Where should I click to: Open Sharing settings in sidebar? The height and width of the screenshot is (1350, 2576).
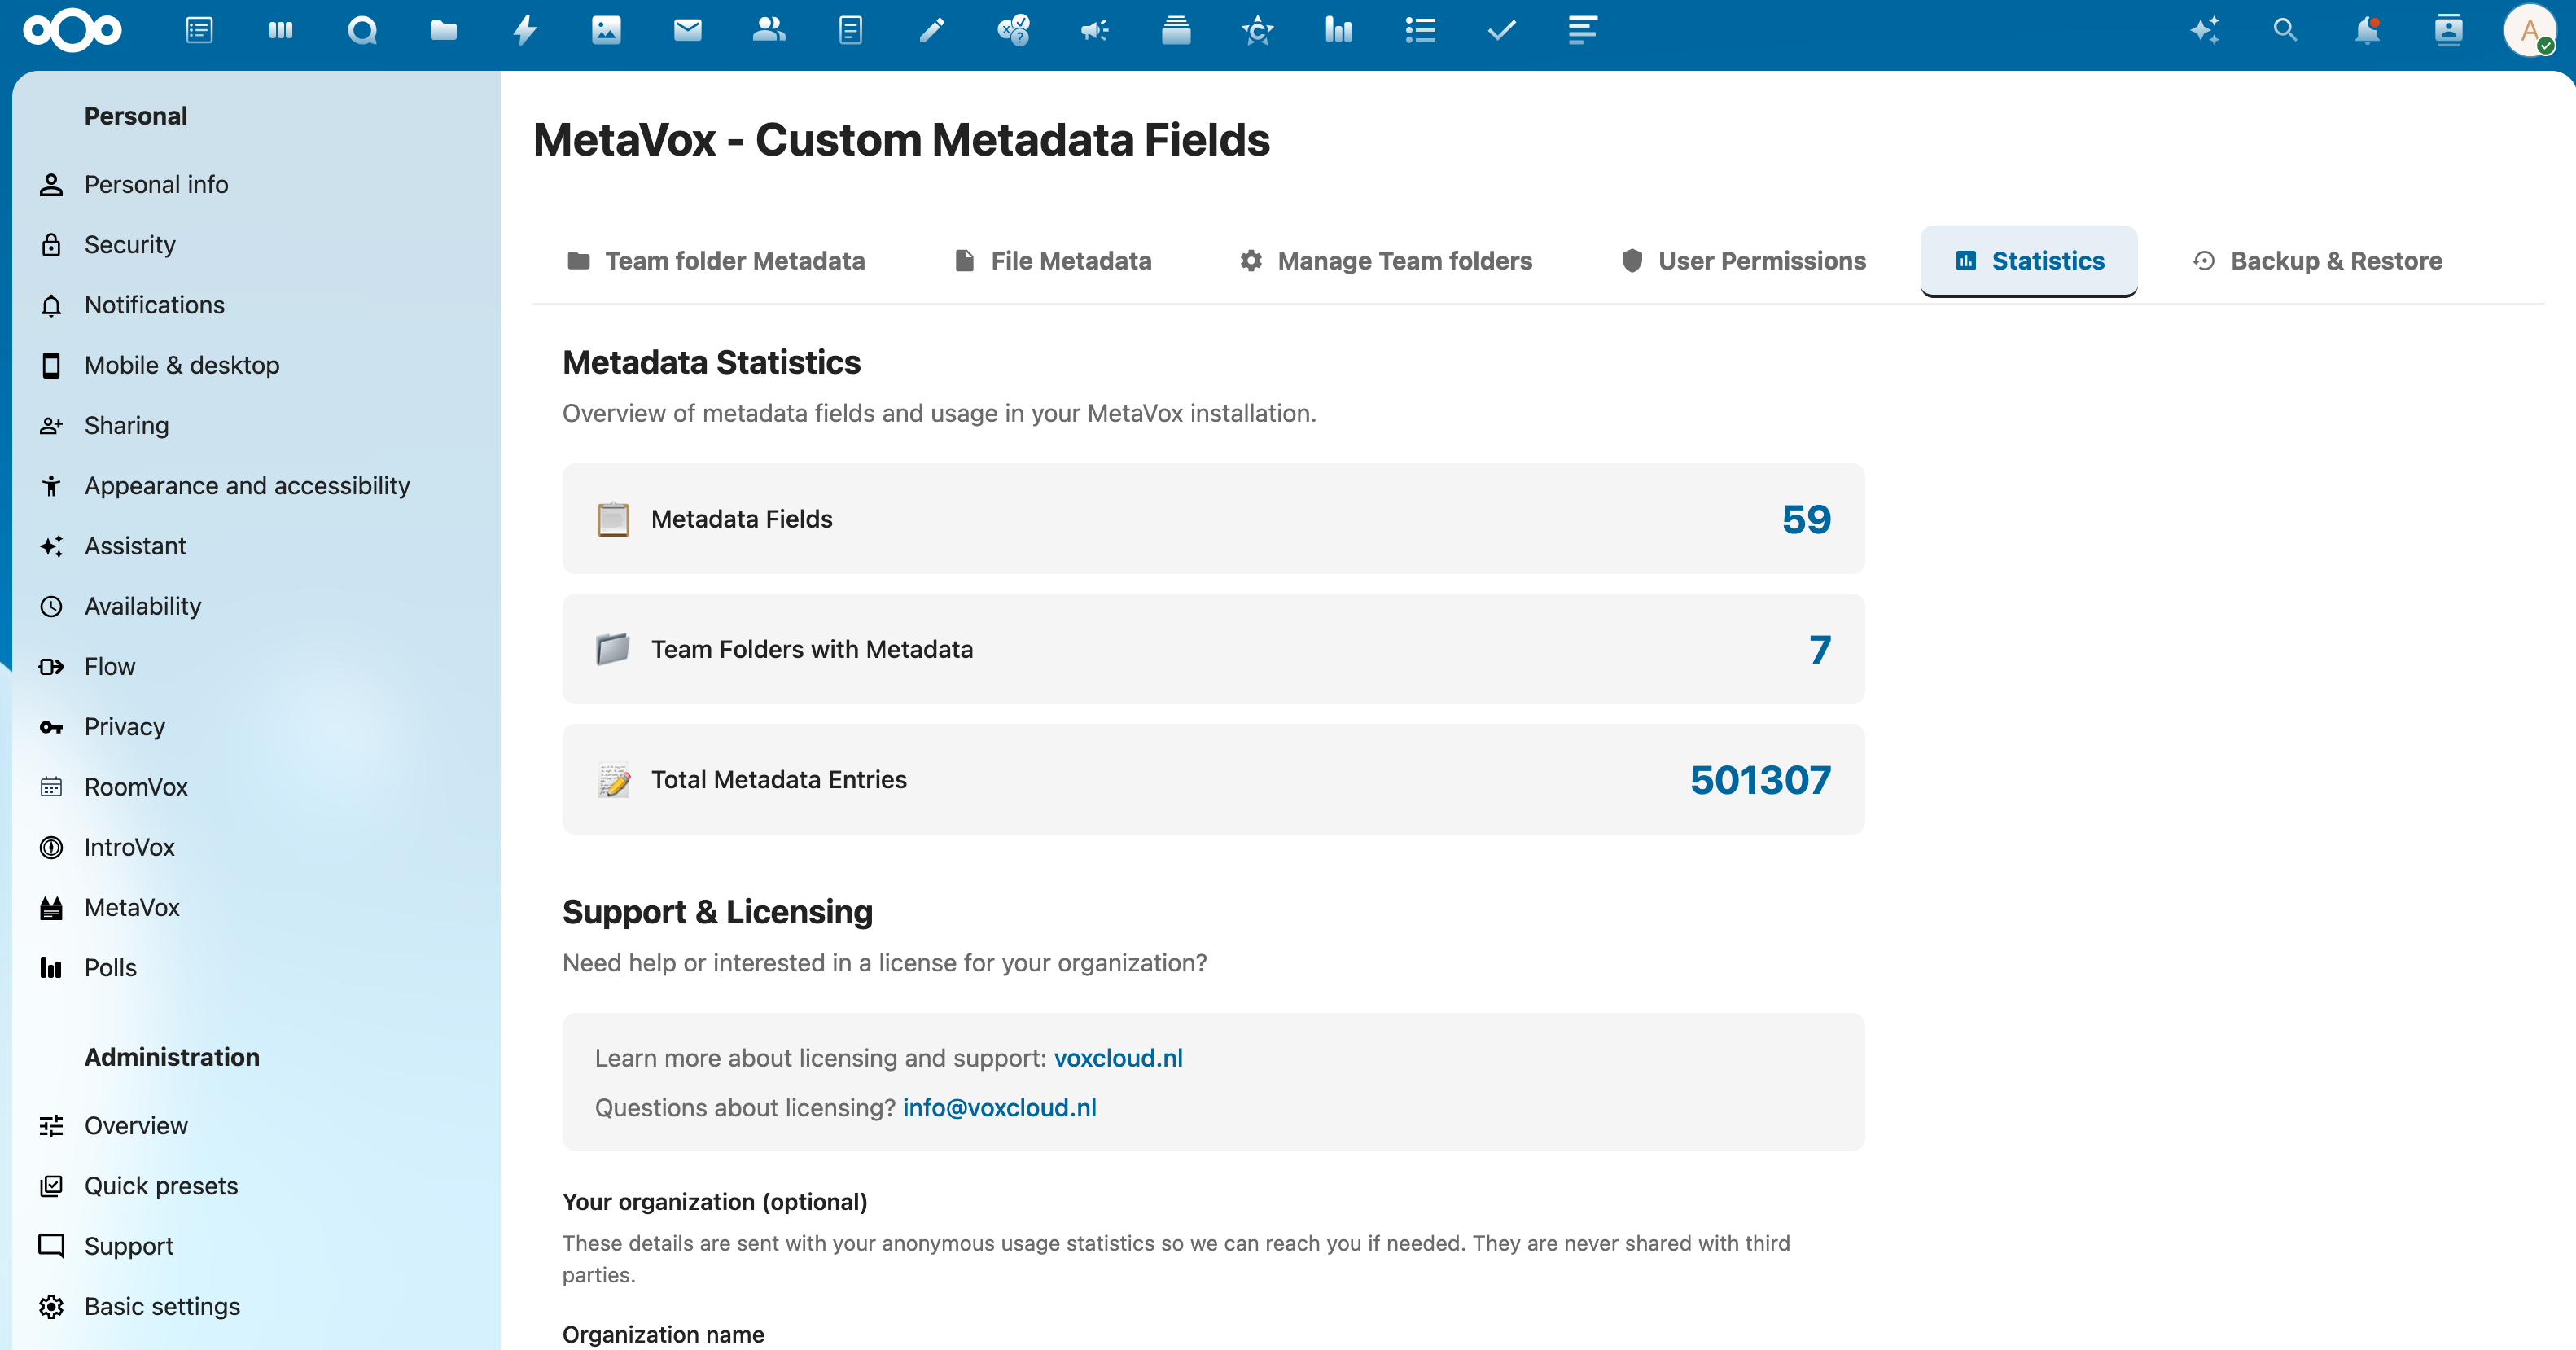[256, 426]
